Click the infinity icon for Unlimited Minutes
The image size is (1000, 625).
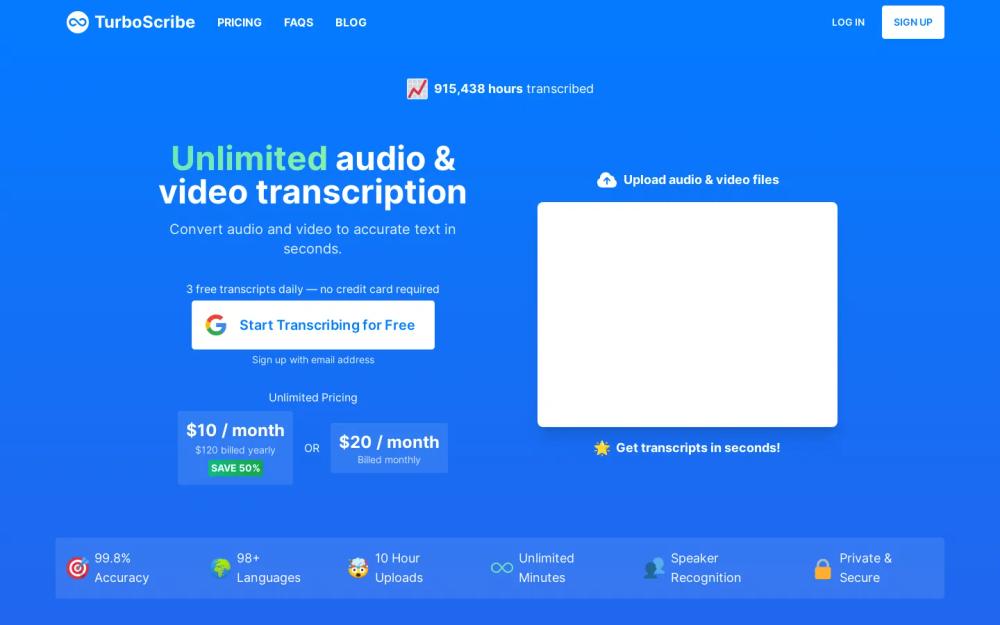point(502,568)
